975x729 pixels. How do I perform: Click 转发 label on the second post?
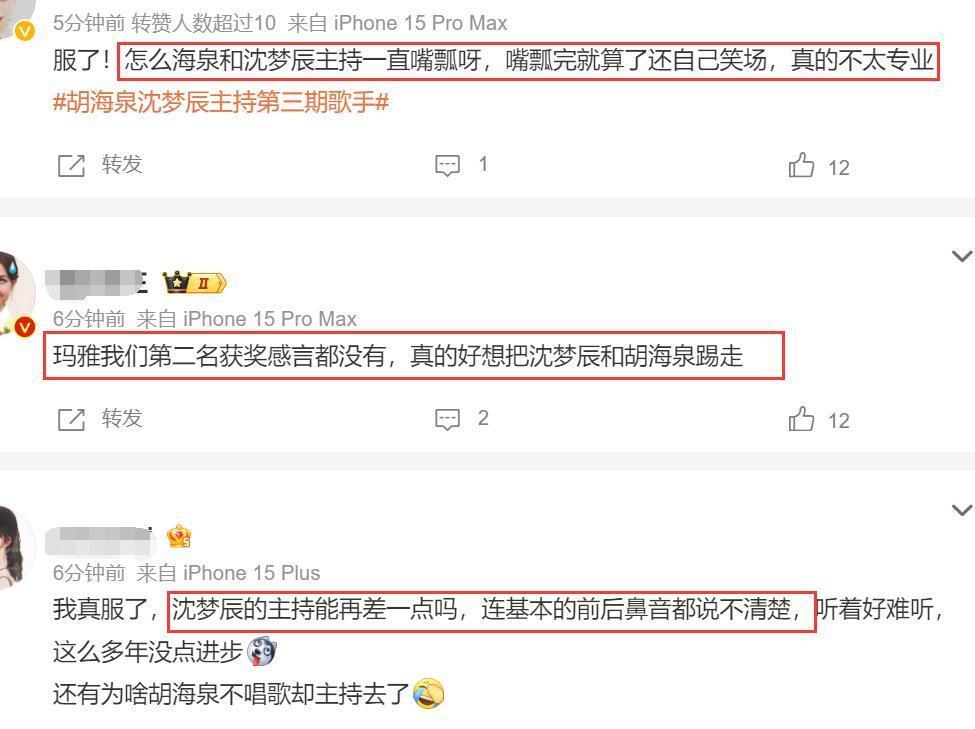point(122,419)
